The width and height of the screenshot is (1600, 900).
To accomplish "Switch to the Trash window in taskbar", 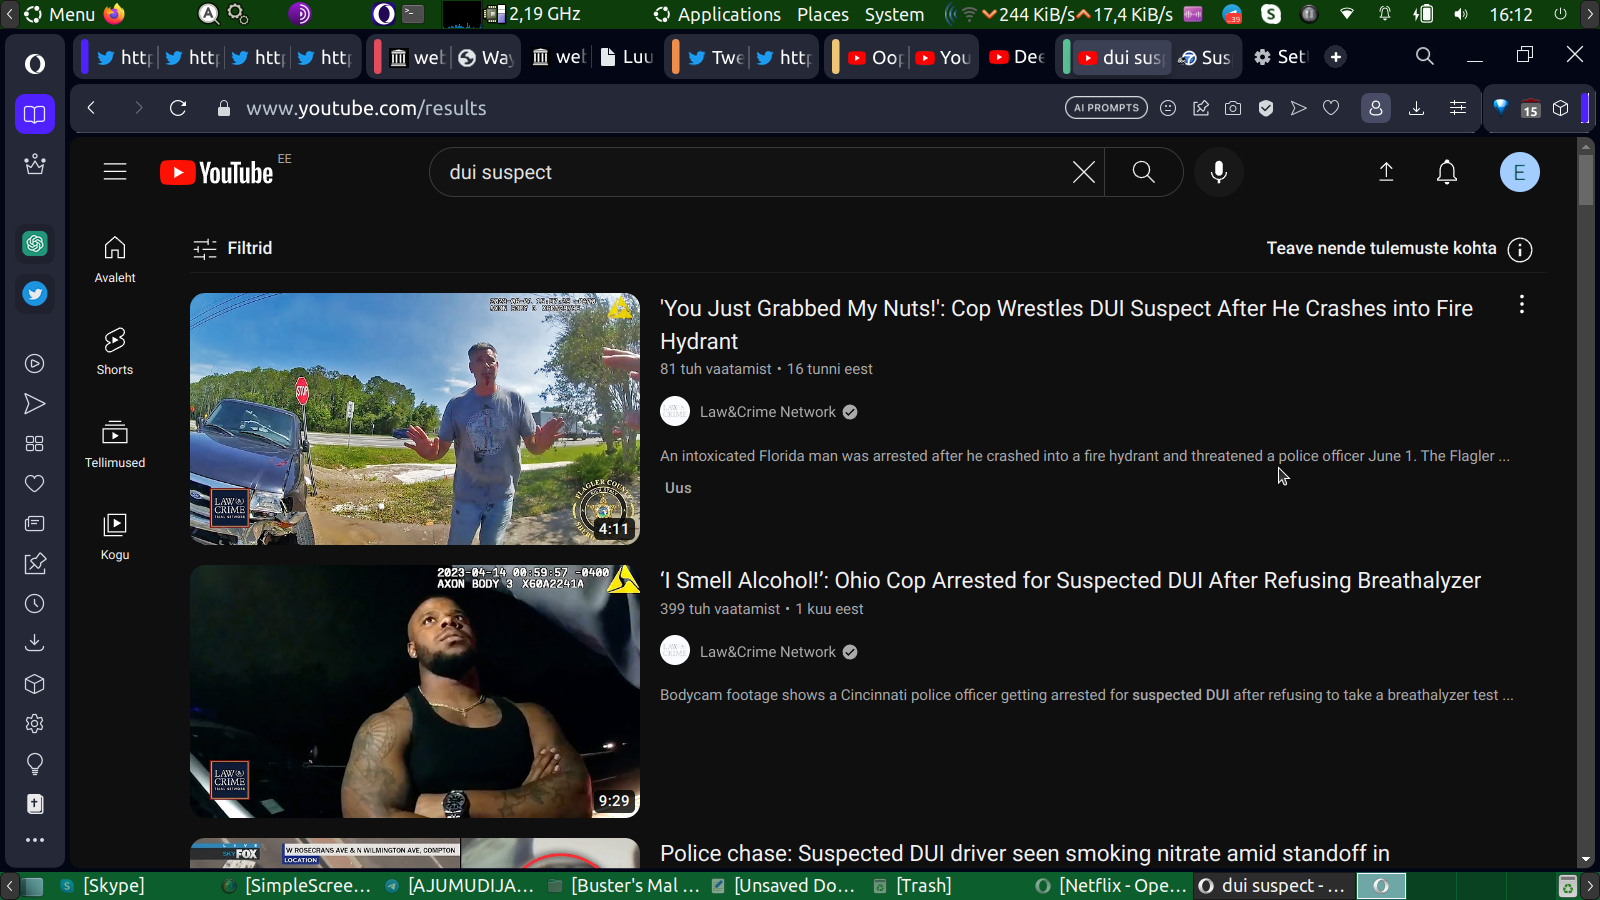I will (x=913, y=886).
